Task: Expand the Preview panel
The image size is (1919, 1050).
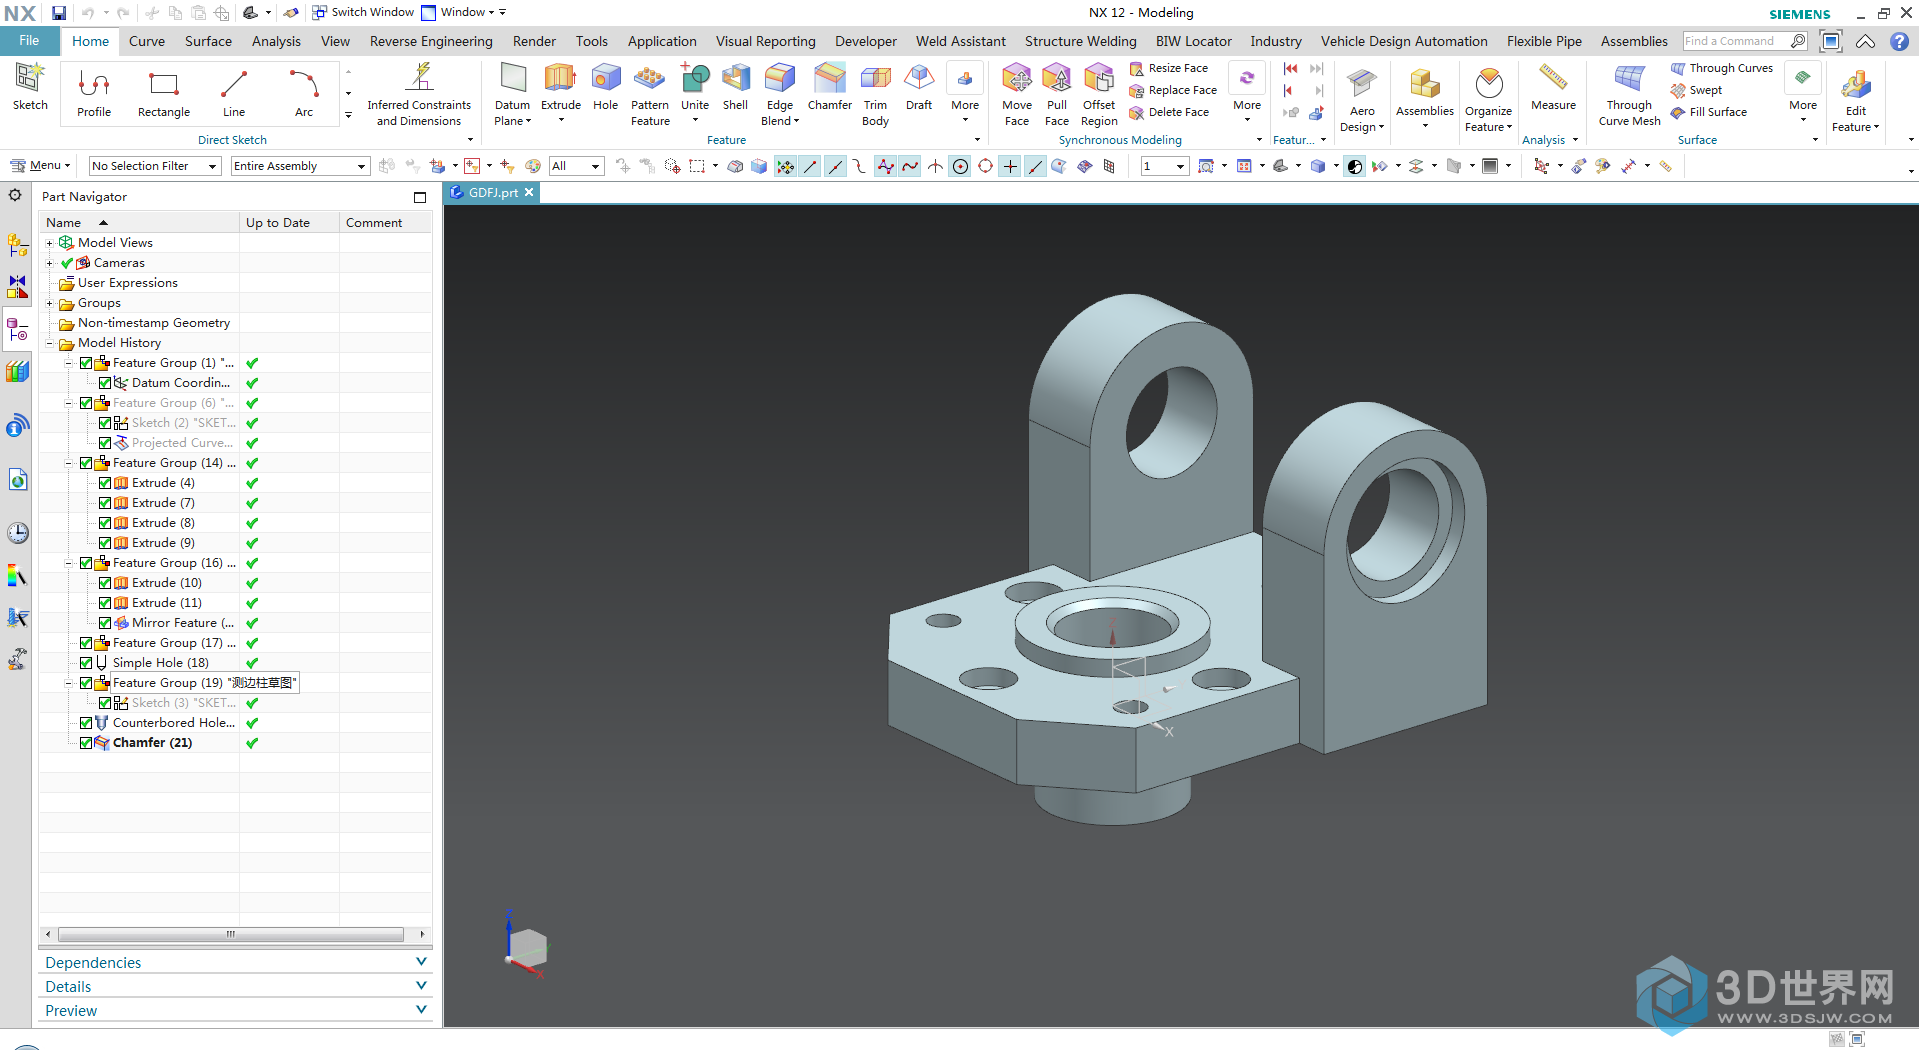Action: (x=235, y=1010)
